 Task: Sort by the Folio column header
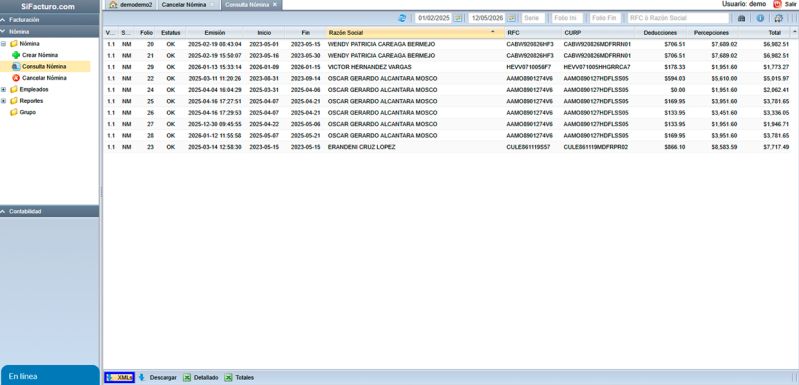tap(146, 33)
